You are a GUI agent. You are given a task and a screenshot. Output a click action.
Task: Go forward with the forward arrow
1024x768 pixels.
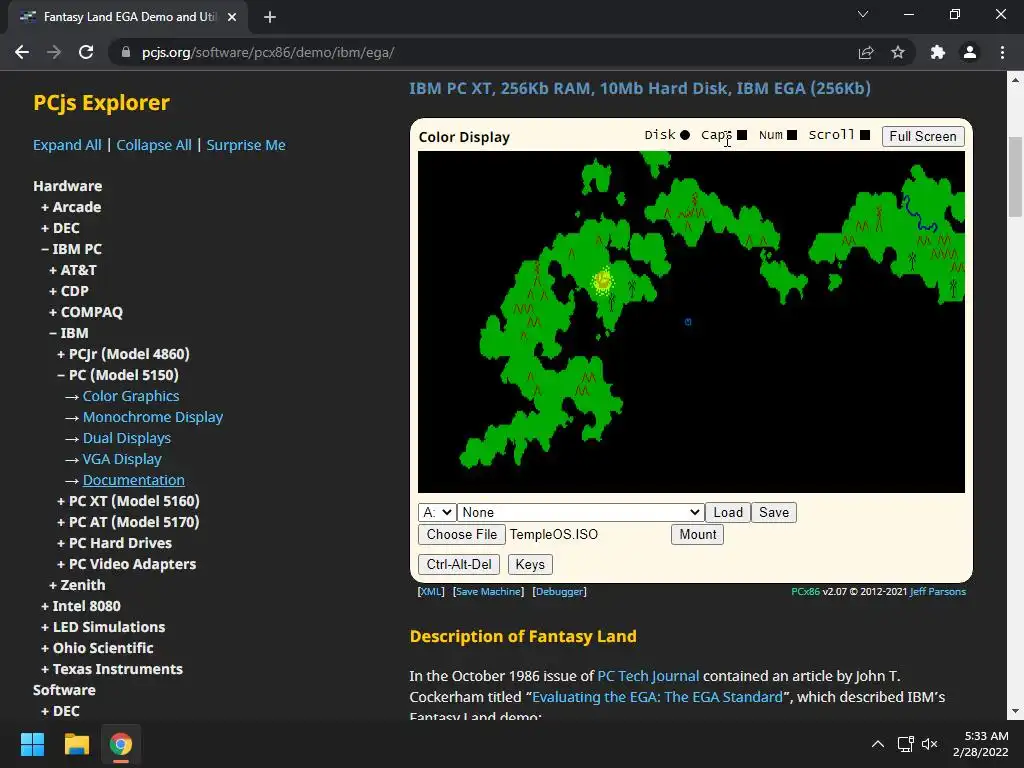pos(54,52)
